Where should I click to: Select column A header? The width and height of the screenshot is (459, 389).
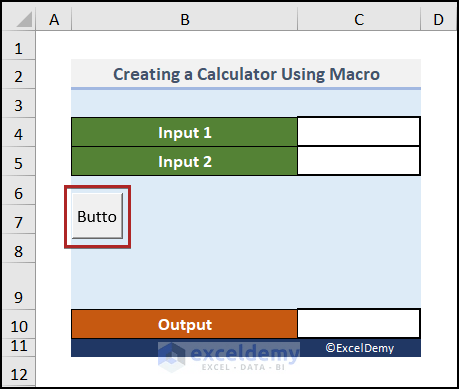pyautogui.click(x=54, y=19)
